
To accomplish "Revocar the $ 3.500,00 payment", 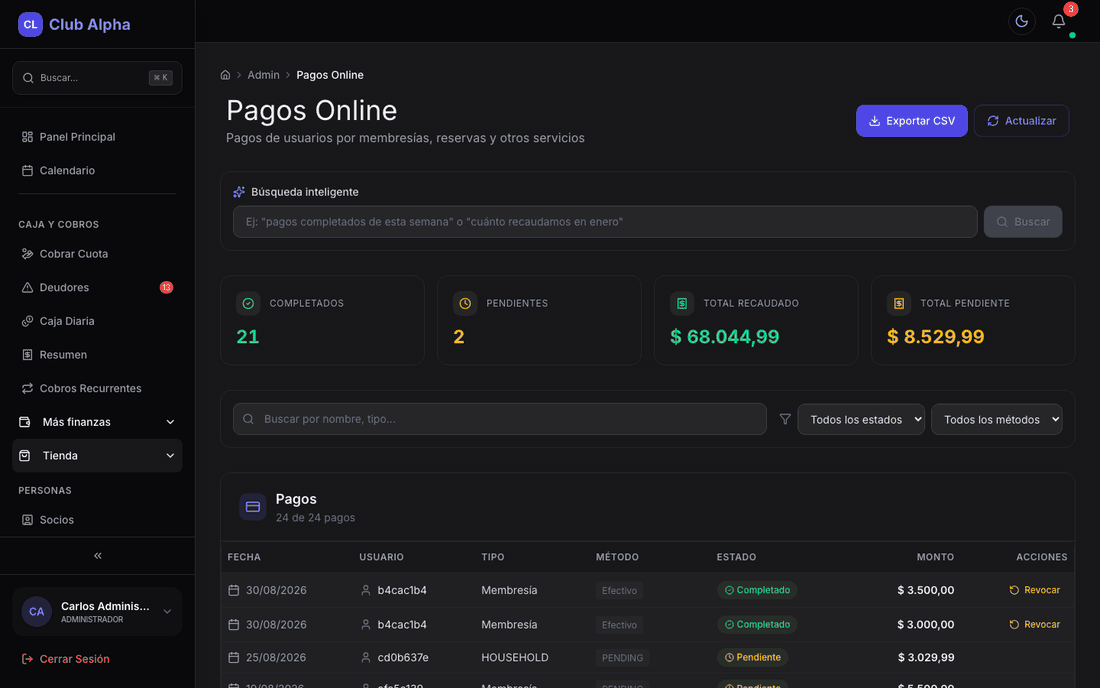I will pyautogui.click(x=1035, y=591).
